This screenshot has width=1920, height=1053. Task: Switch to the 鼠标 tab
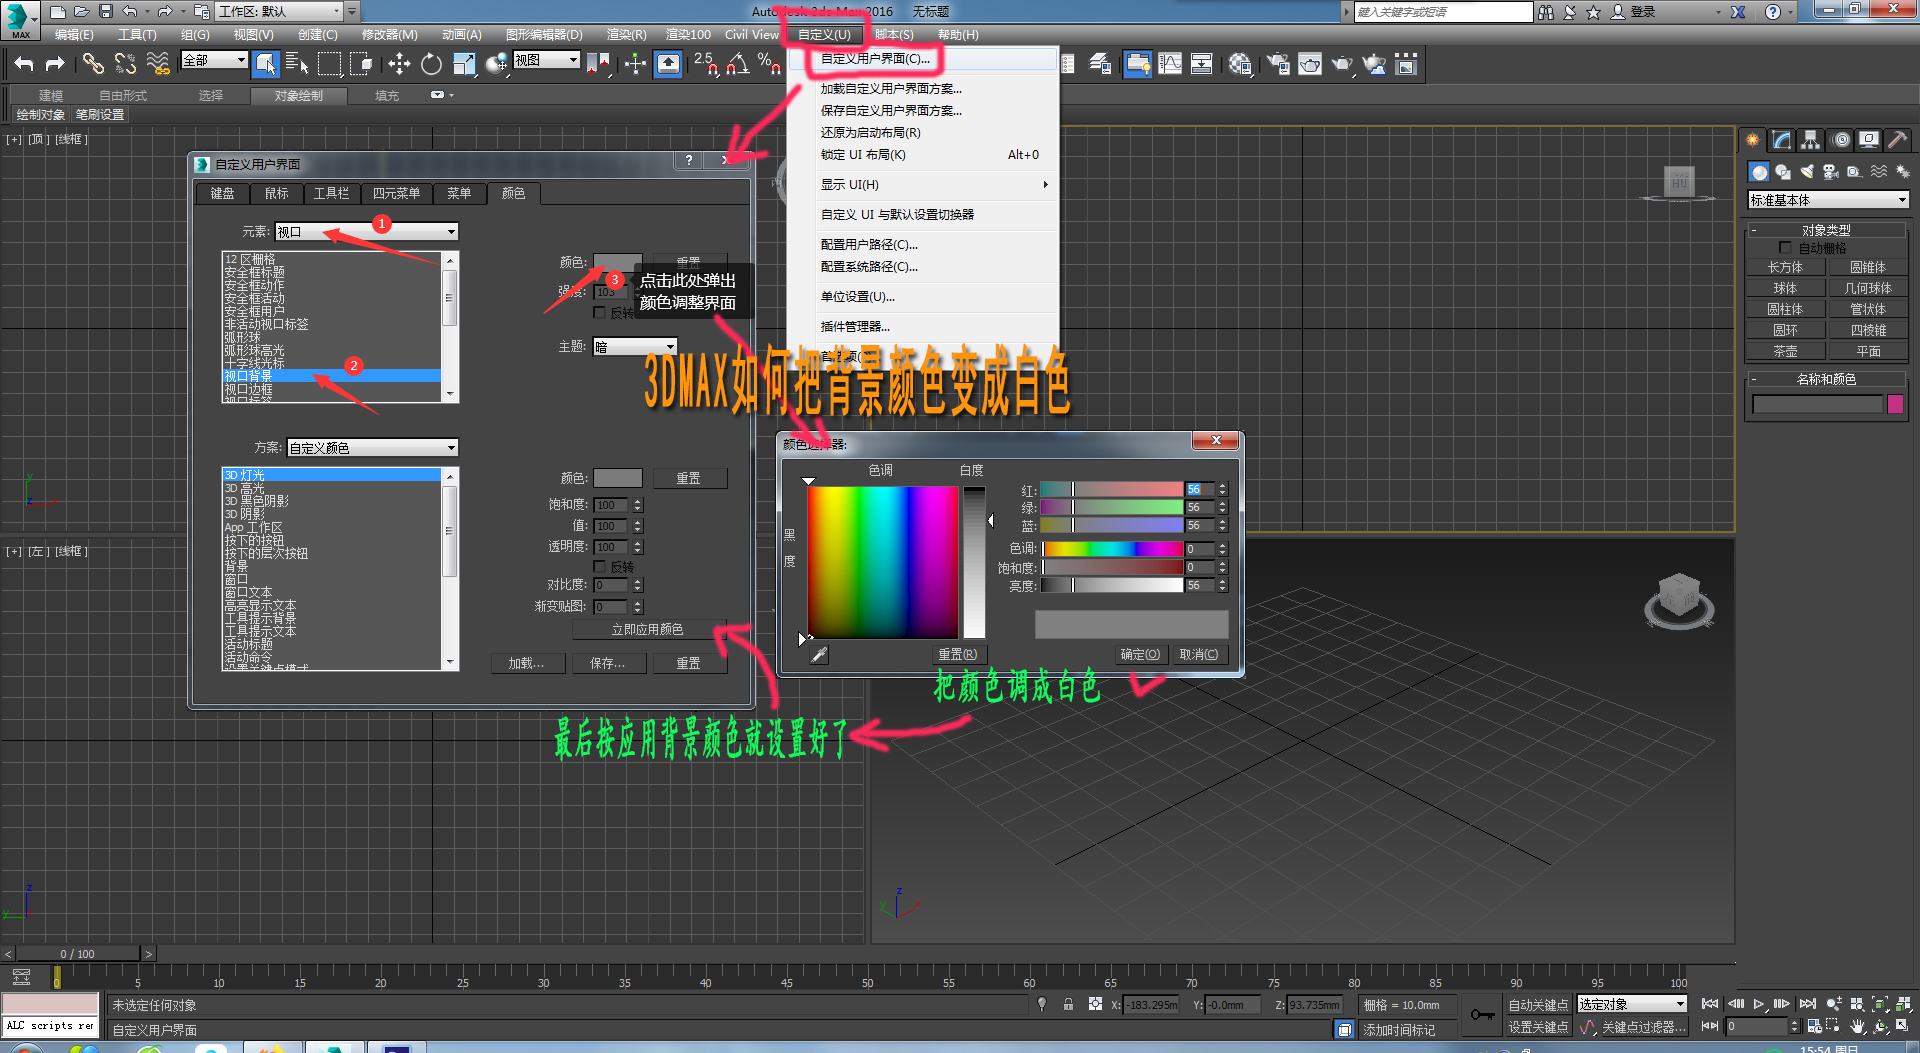click(x=277, y=193)
